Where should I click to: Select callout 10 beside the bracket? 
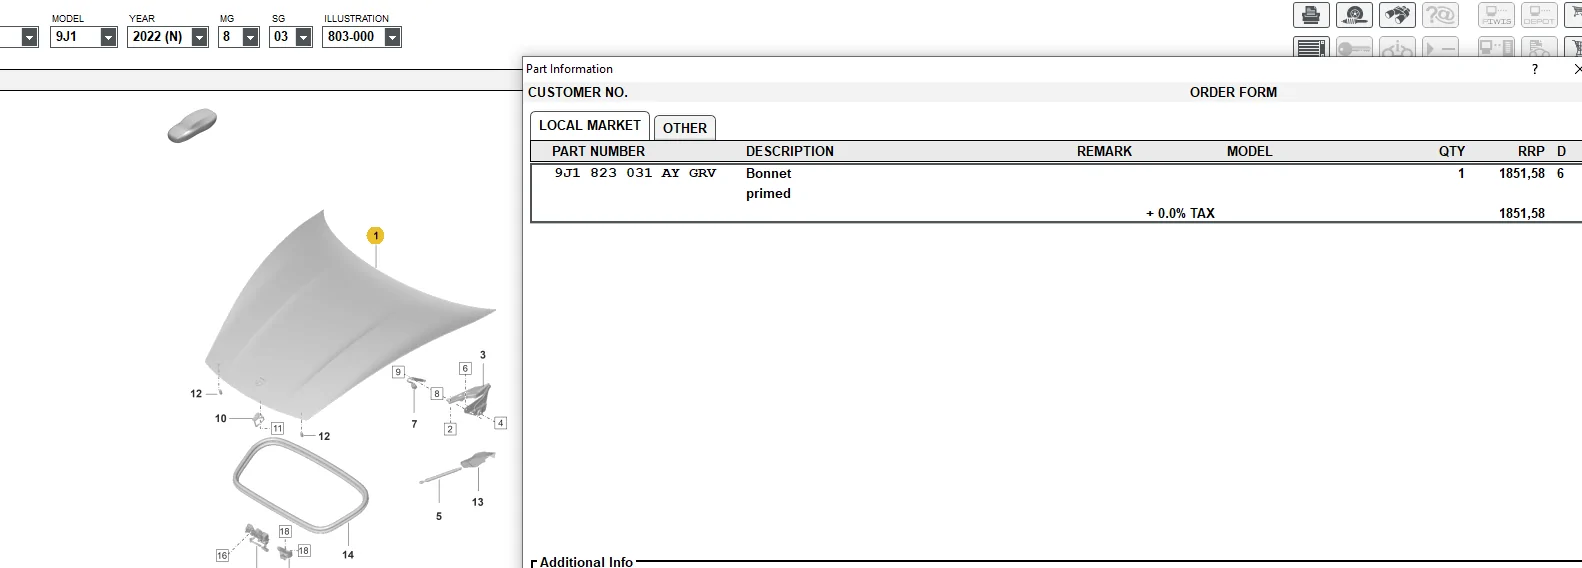pos(221,418)
